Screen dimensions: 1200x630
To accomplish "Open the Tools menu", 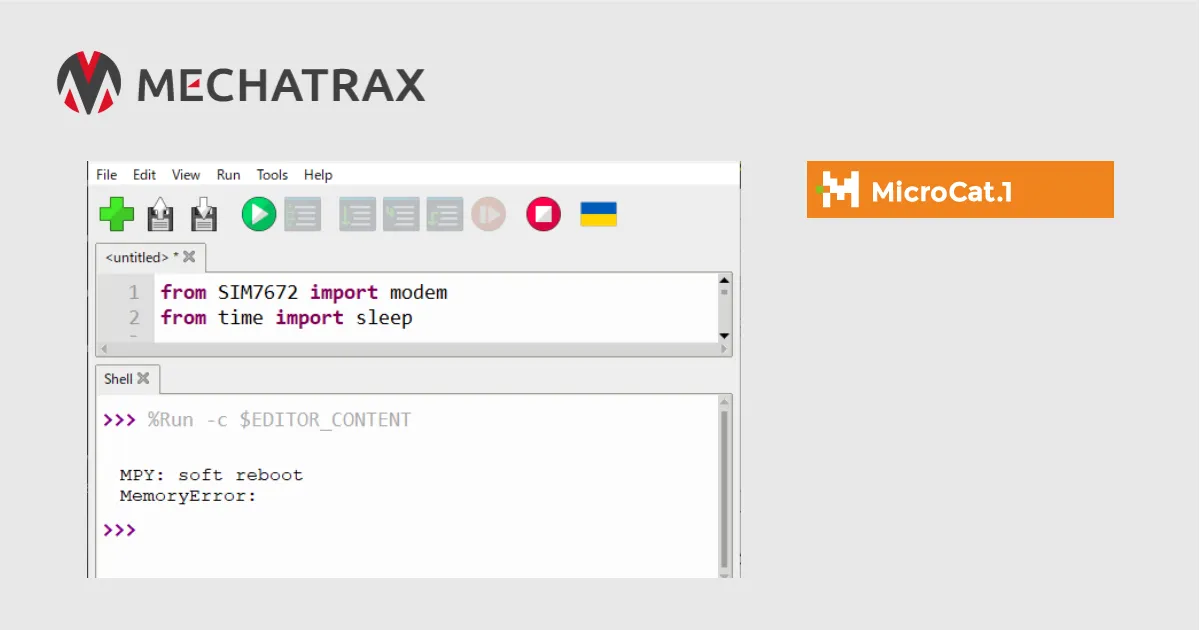I will pyautogui.click(x=272, y=174).
